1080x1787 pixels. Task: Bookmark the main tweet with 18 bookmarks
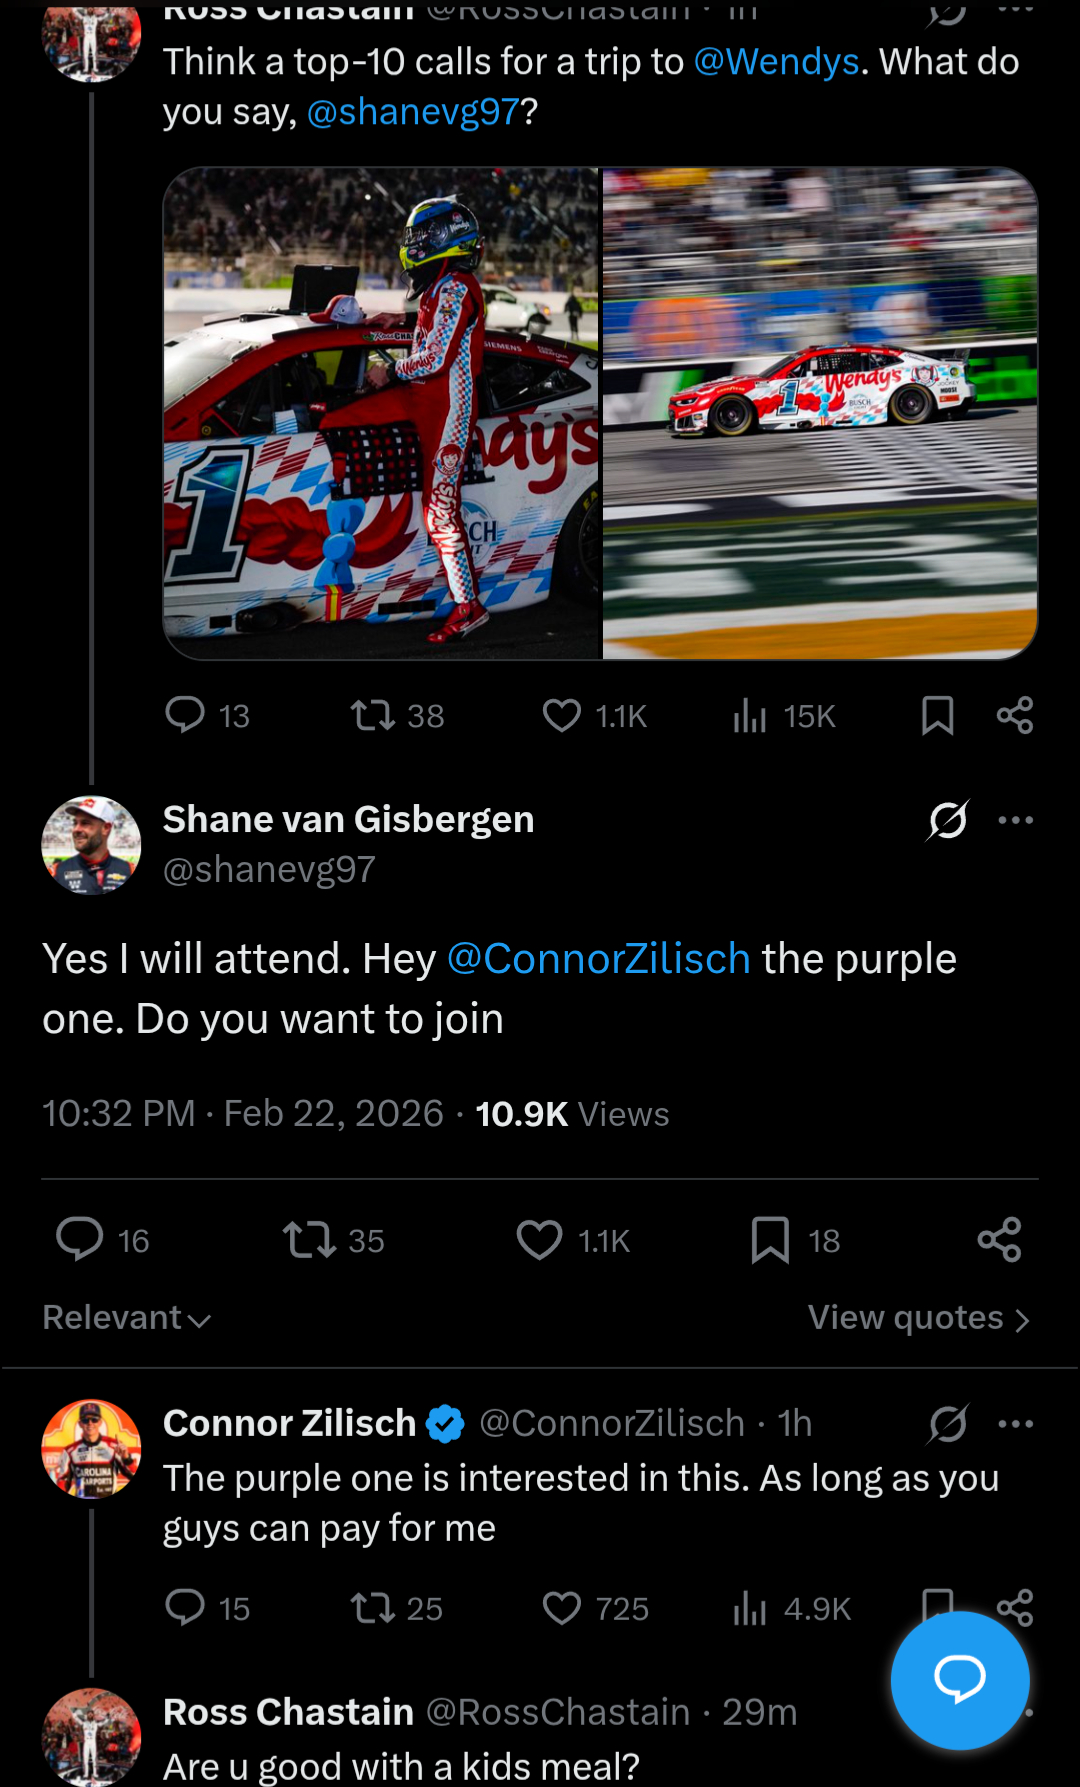pos(770,1240)
